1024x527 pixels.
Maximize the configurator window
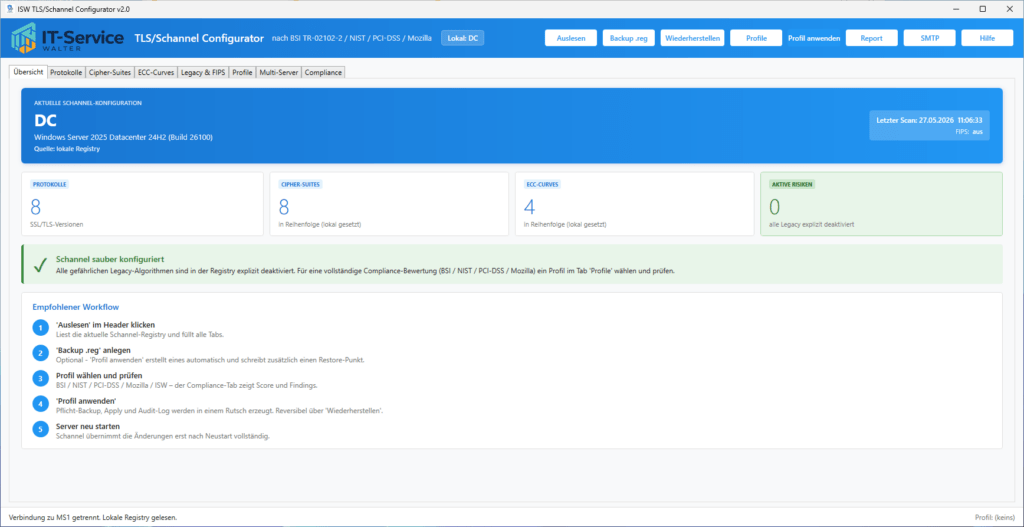pyautogui.click(x=982, y=9)
